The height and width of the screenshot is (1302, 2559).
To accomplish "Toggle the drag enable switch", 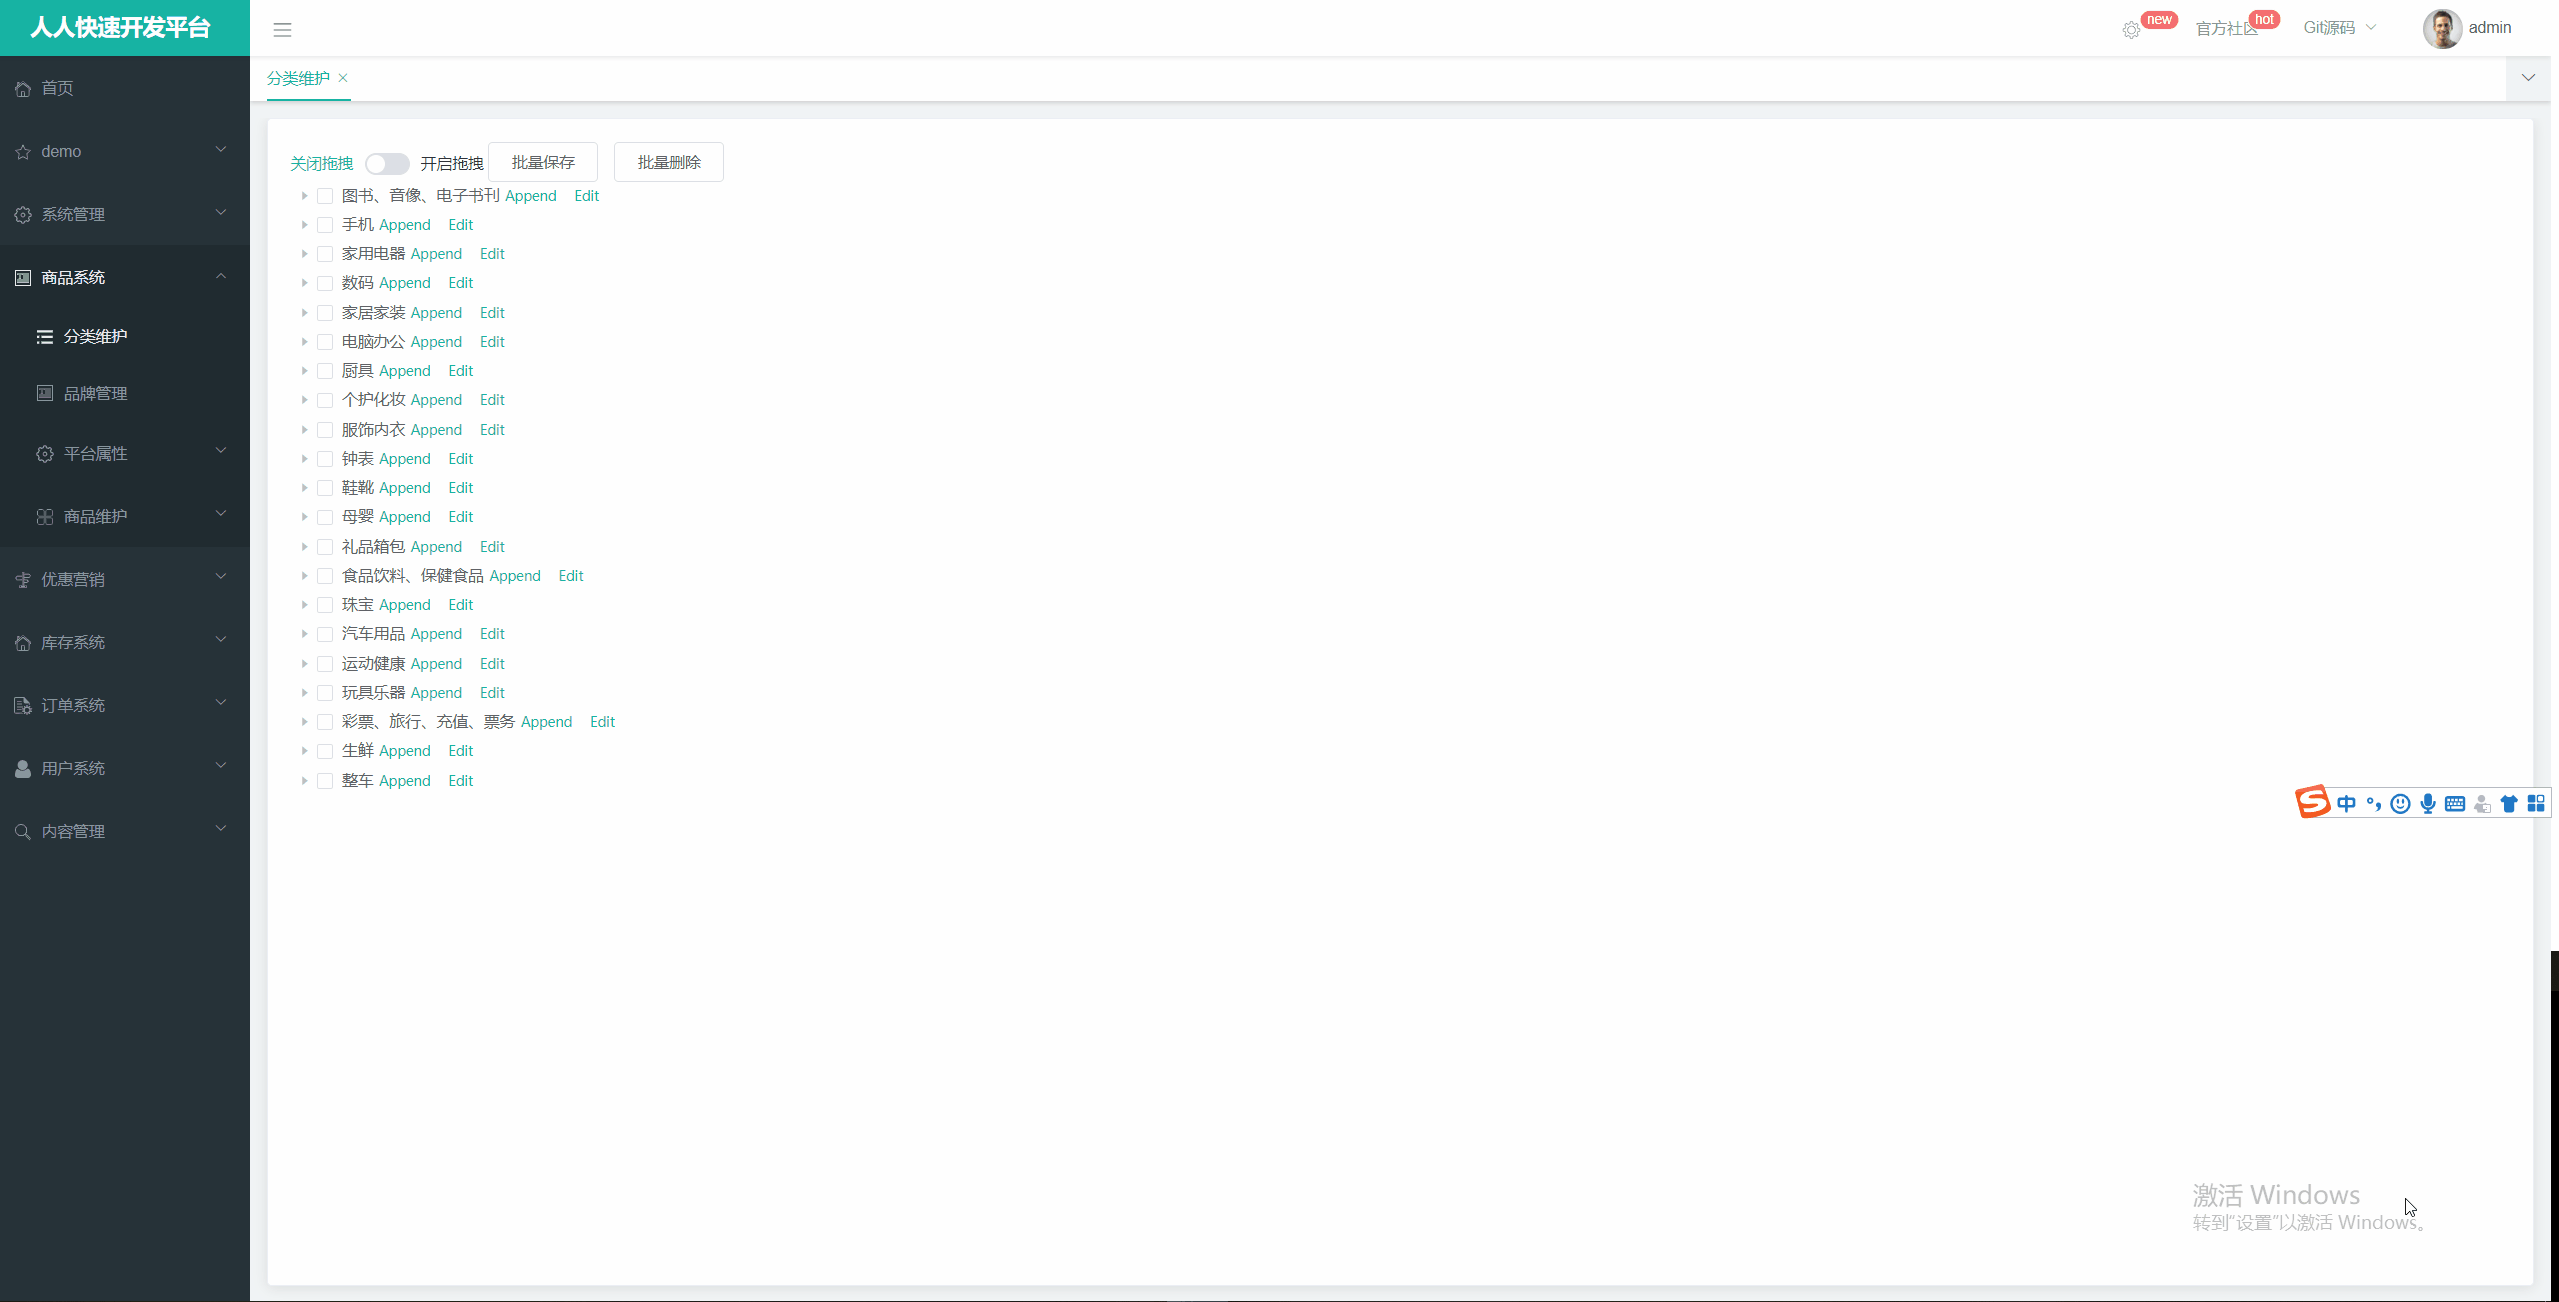I will 387,163.
